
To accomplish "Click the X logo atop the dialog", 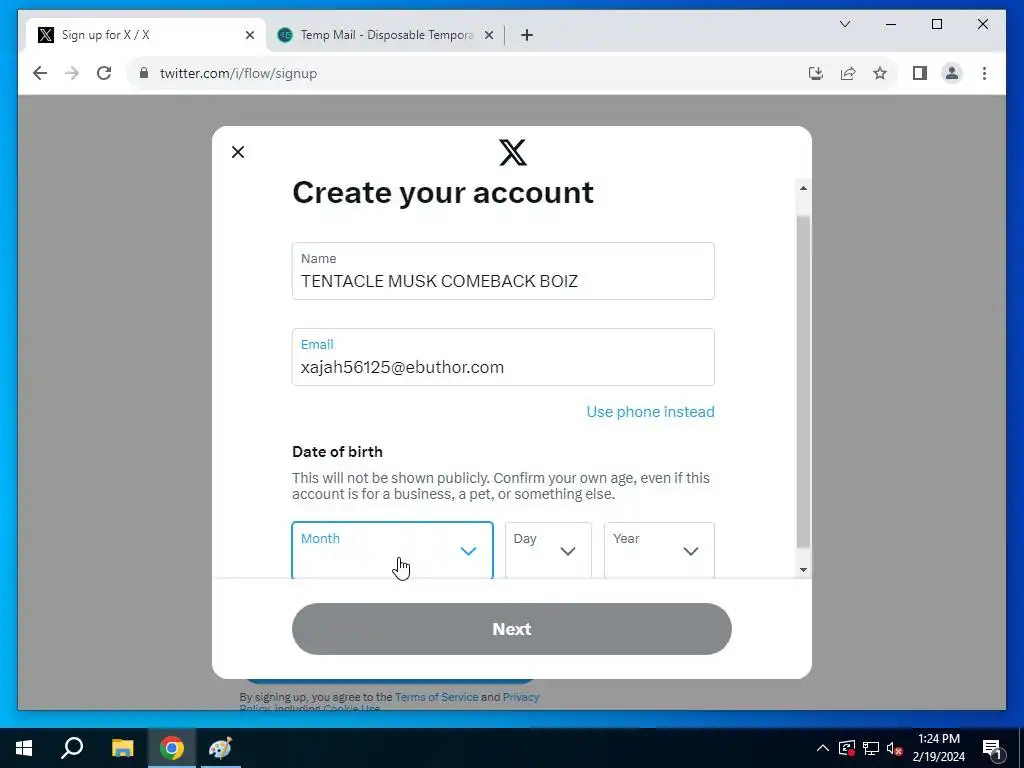I will pyautogui.click(x=513, y=152).
